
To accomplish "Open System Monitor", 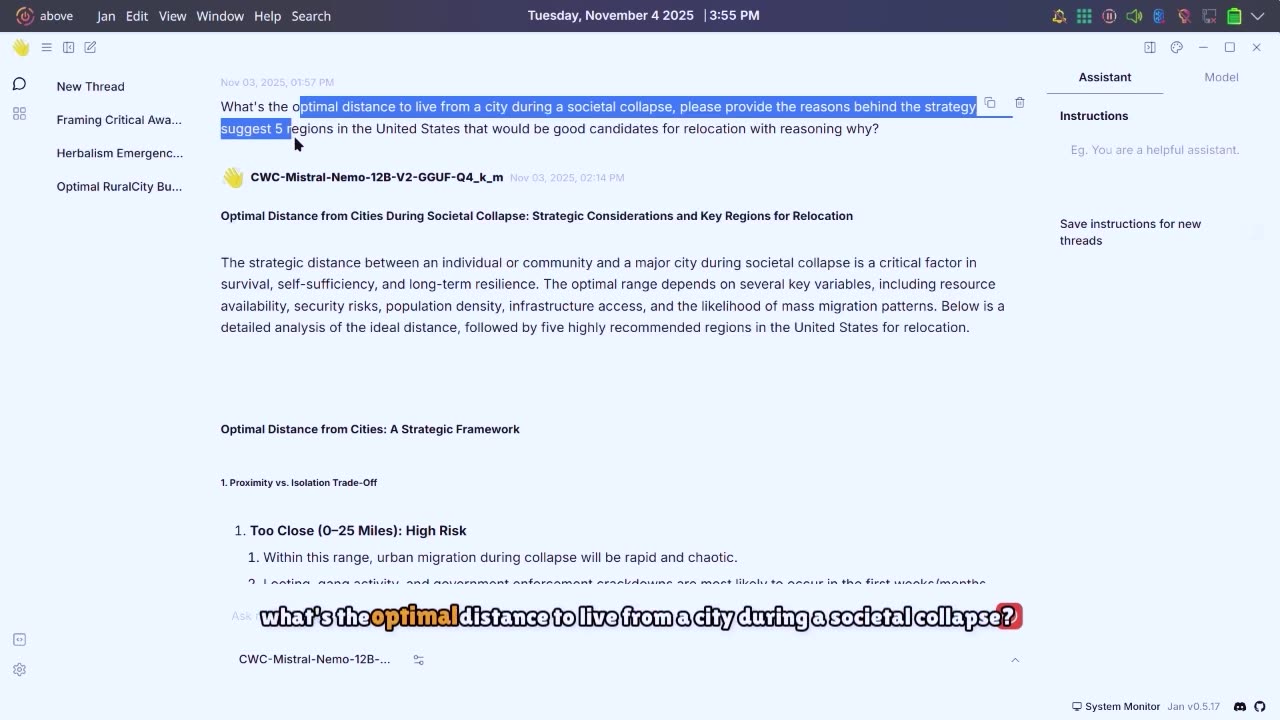I will (x=1116, y=706).
